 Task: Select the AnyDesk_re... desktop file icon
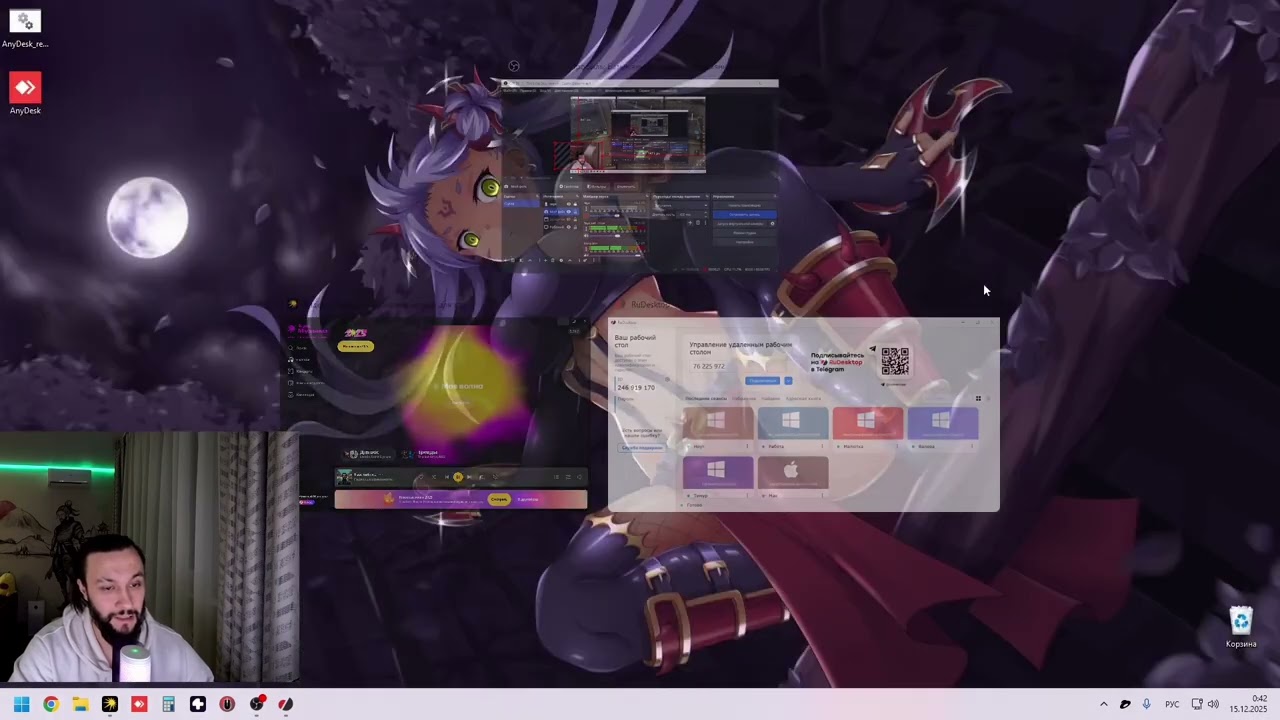pyautogui.click(x=25, y=28)
